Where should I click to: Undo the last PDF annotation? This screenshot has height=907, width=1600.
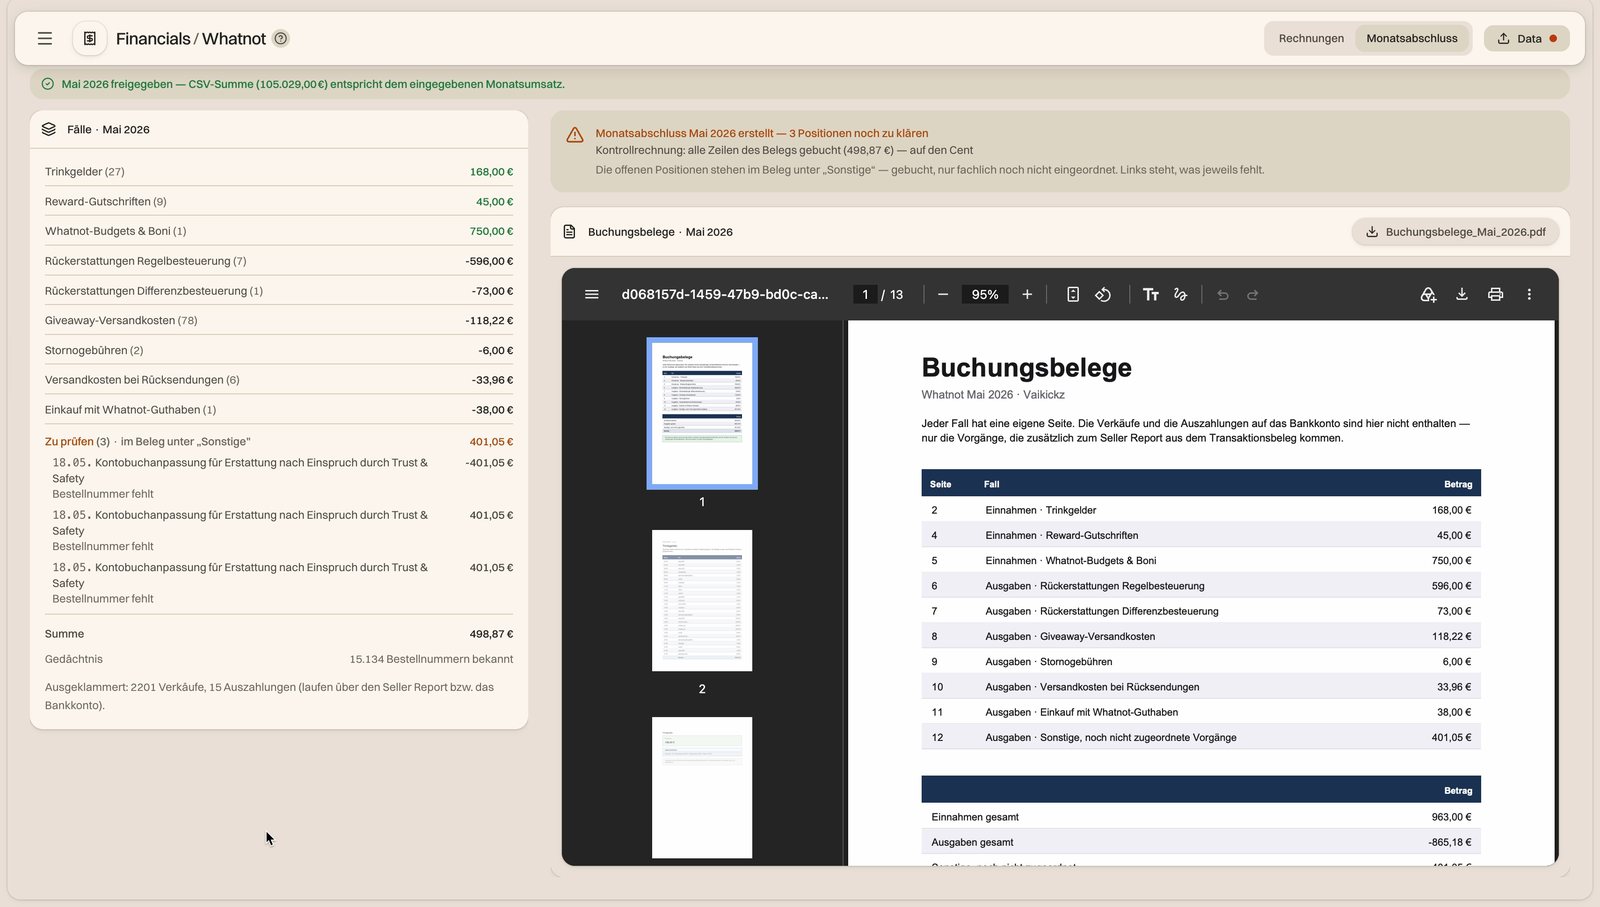pos(1223,294)
